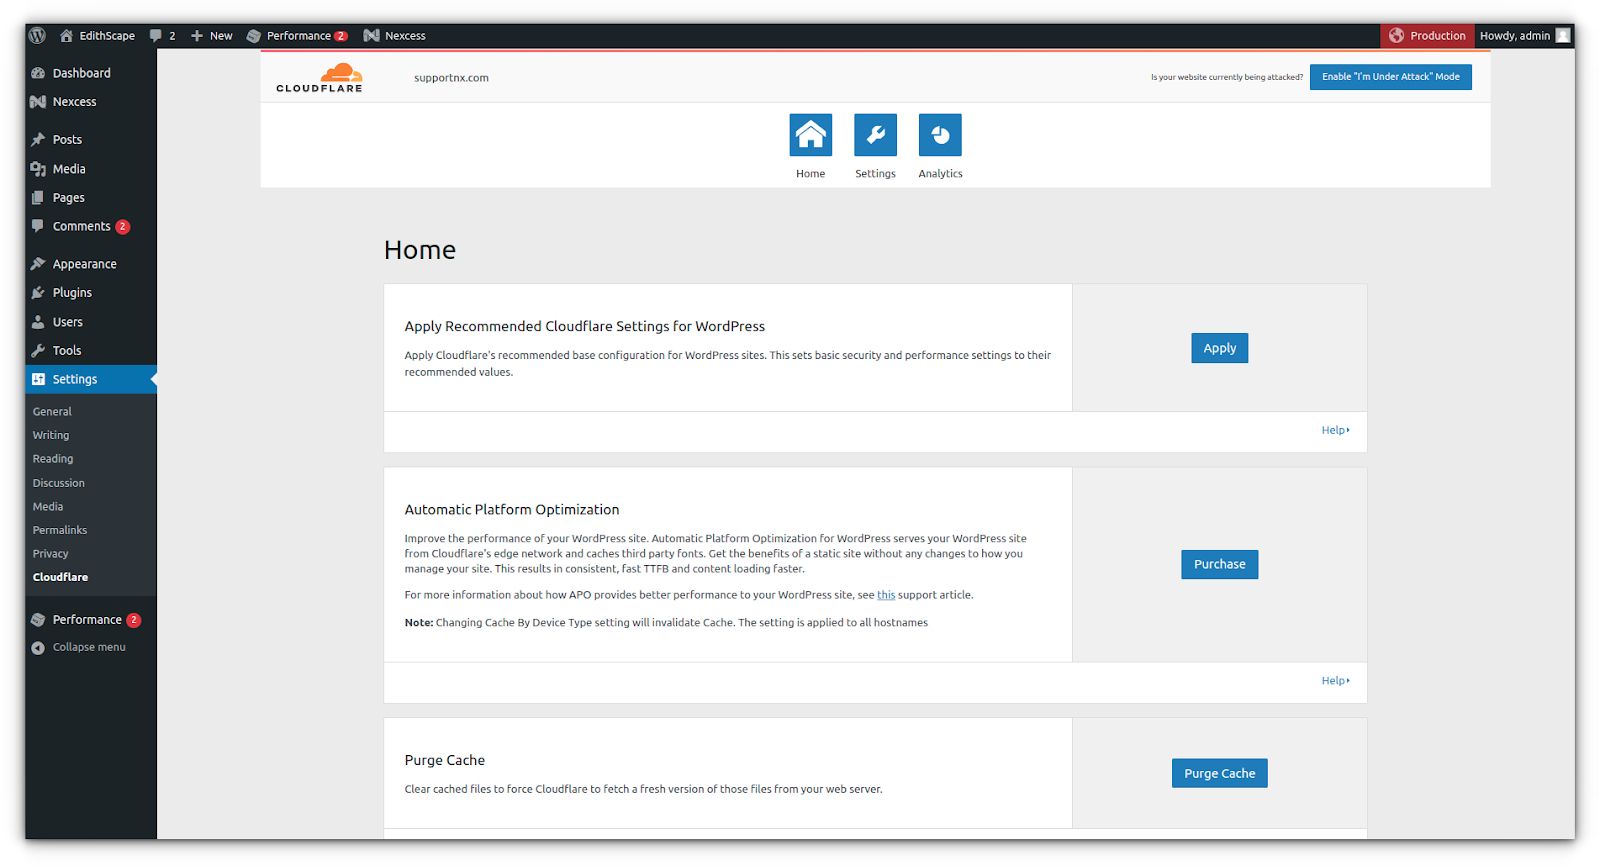Viewport: 1600px width, 866px height.
Task: Click the supportnx.com domain text
Action: coord(451,78)
